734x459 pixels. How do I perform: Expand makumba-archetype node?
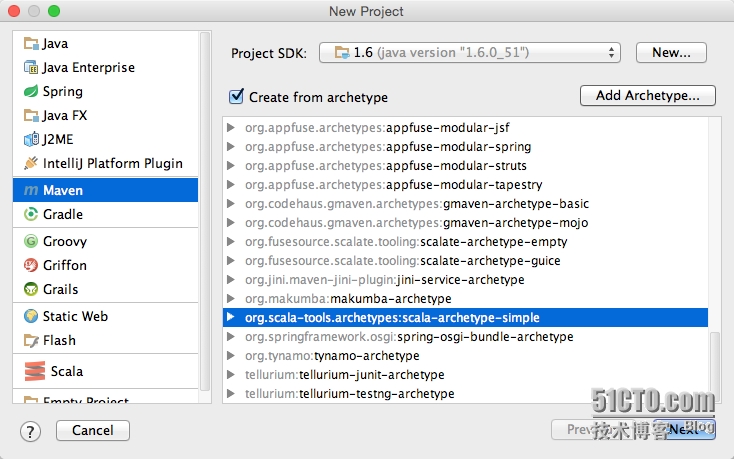[x=230, y=298]
